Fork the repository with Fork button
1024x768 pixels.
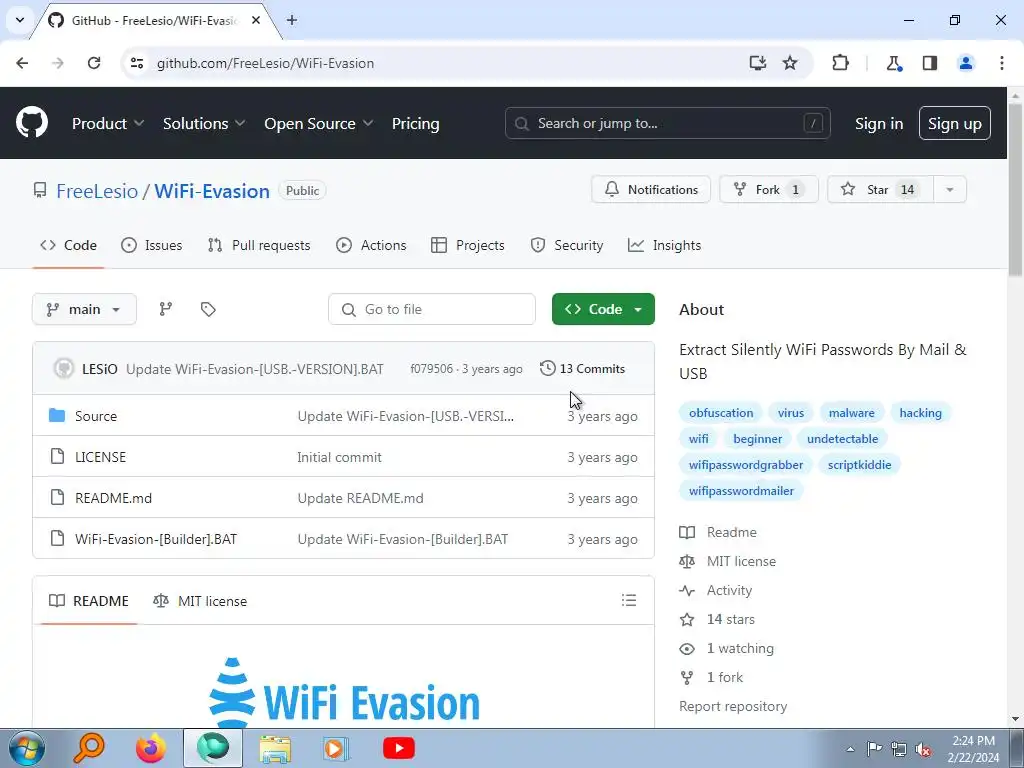pos(769,190)
